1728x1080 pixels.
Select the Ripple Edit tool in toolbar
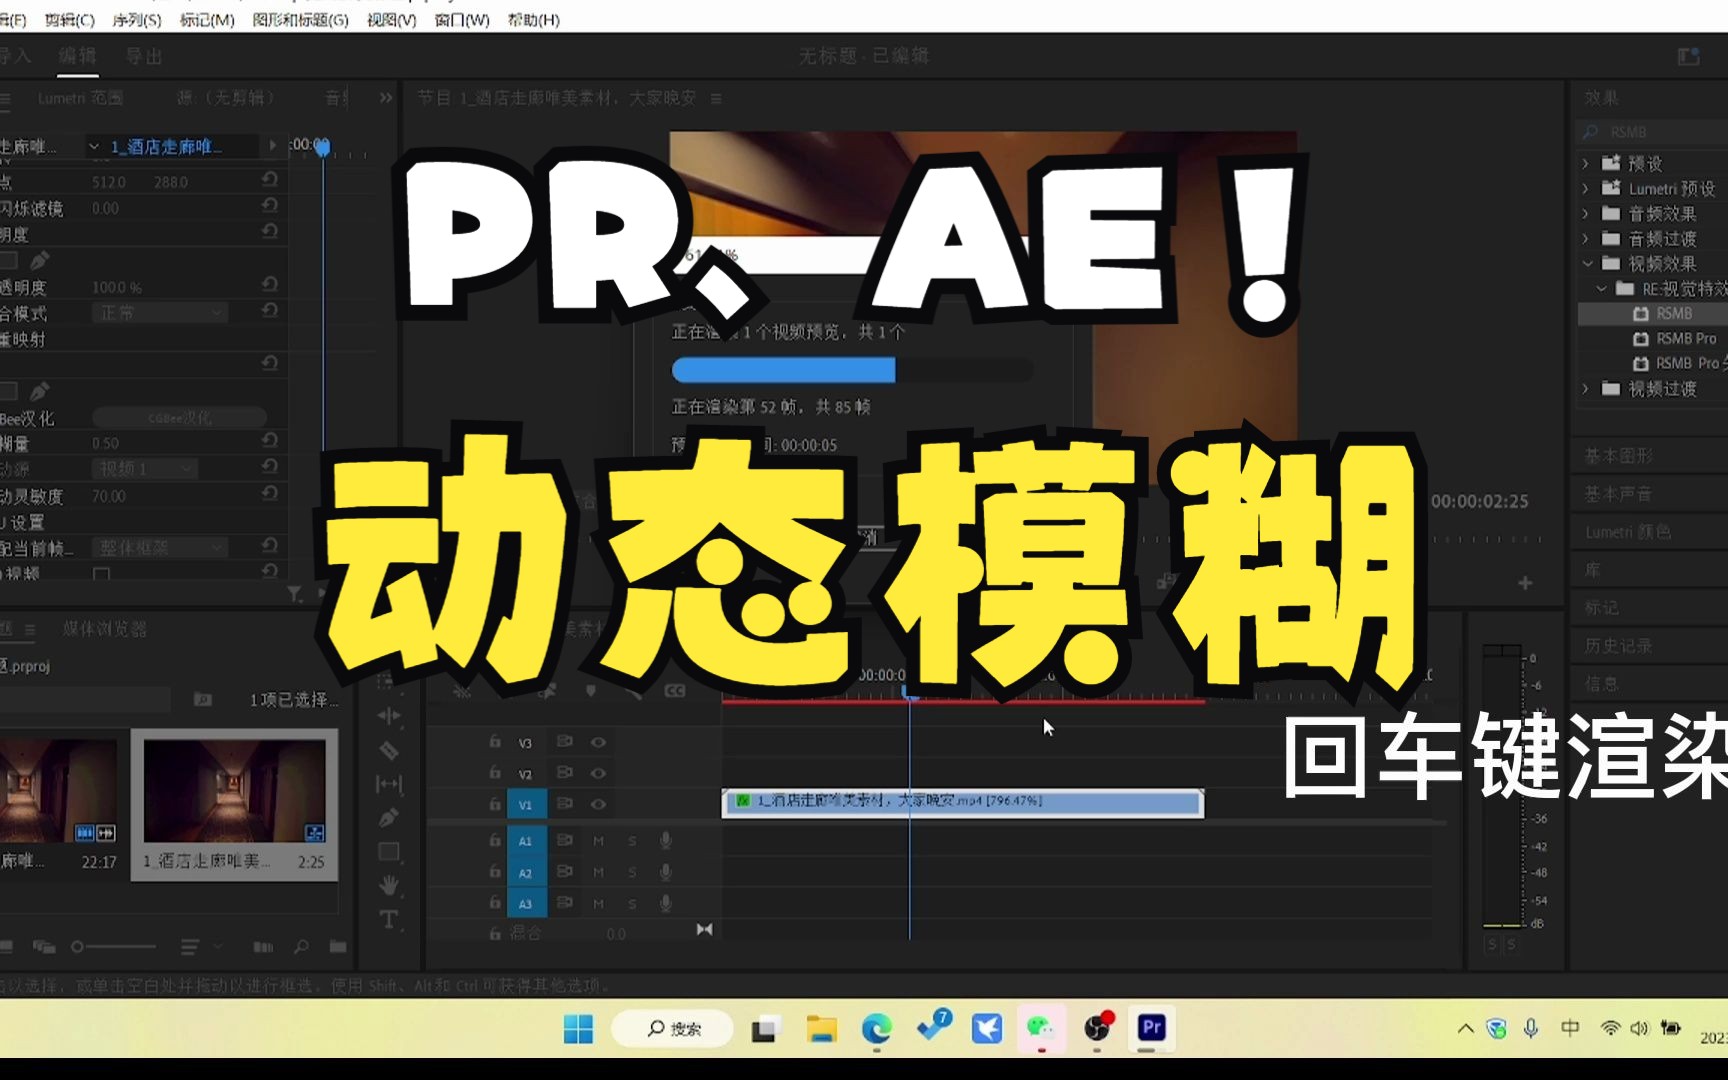[x=389, y=716]
